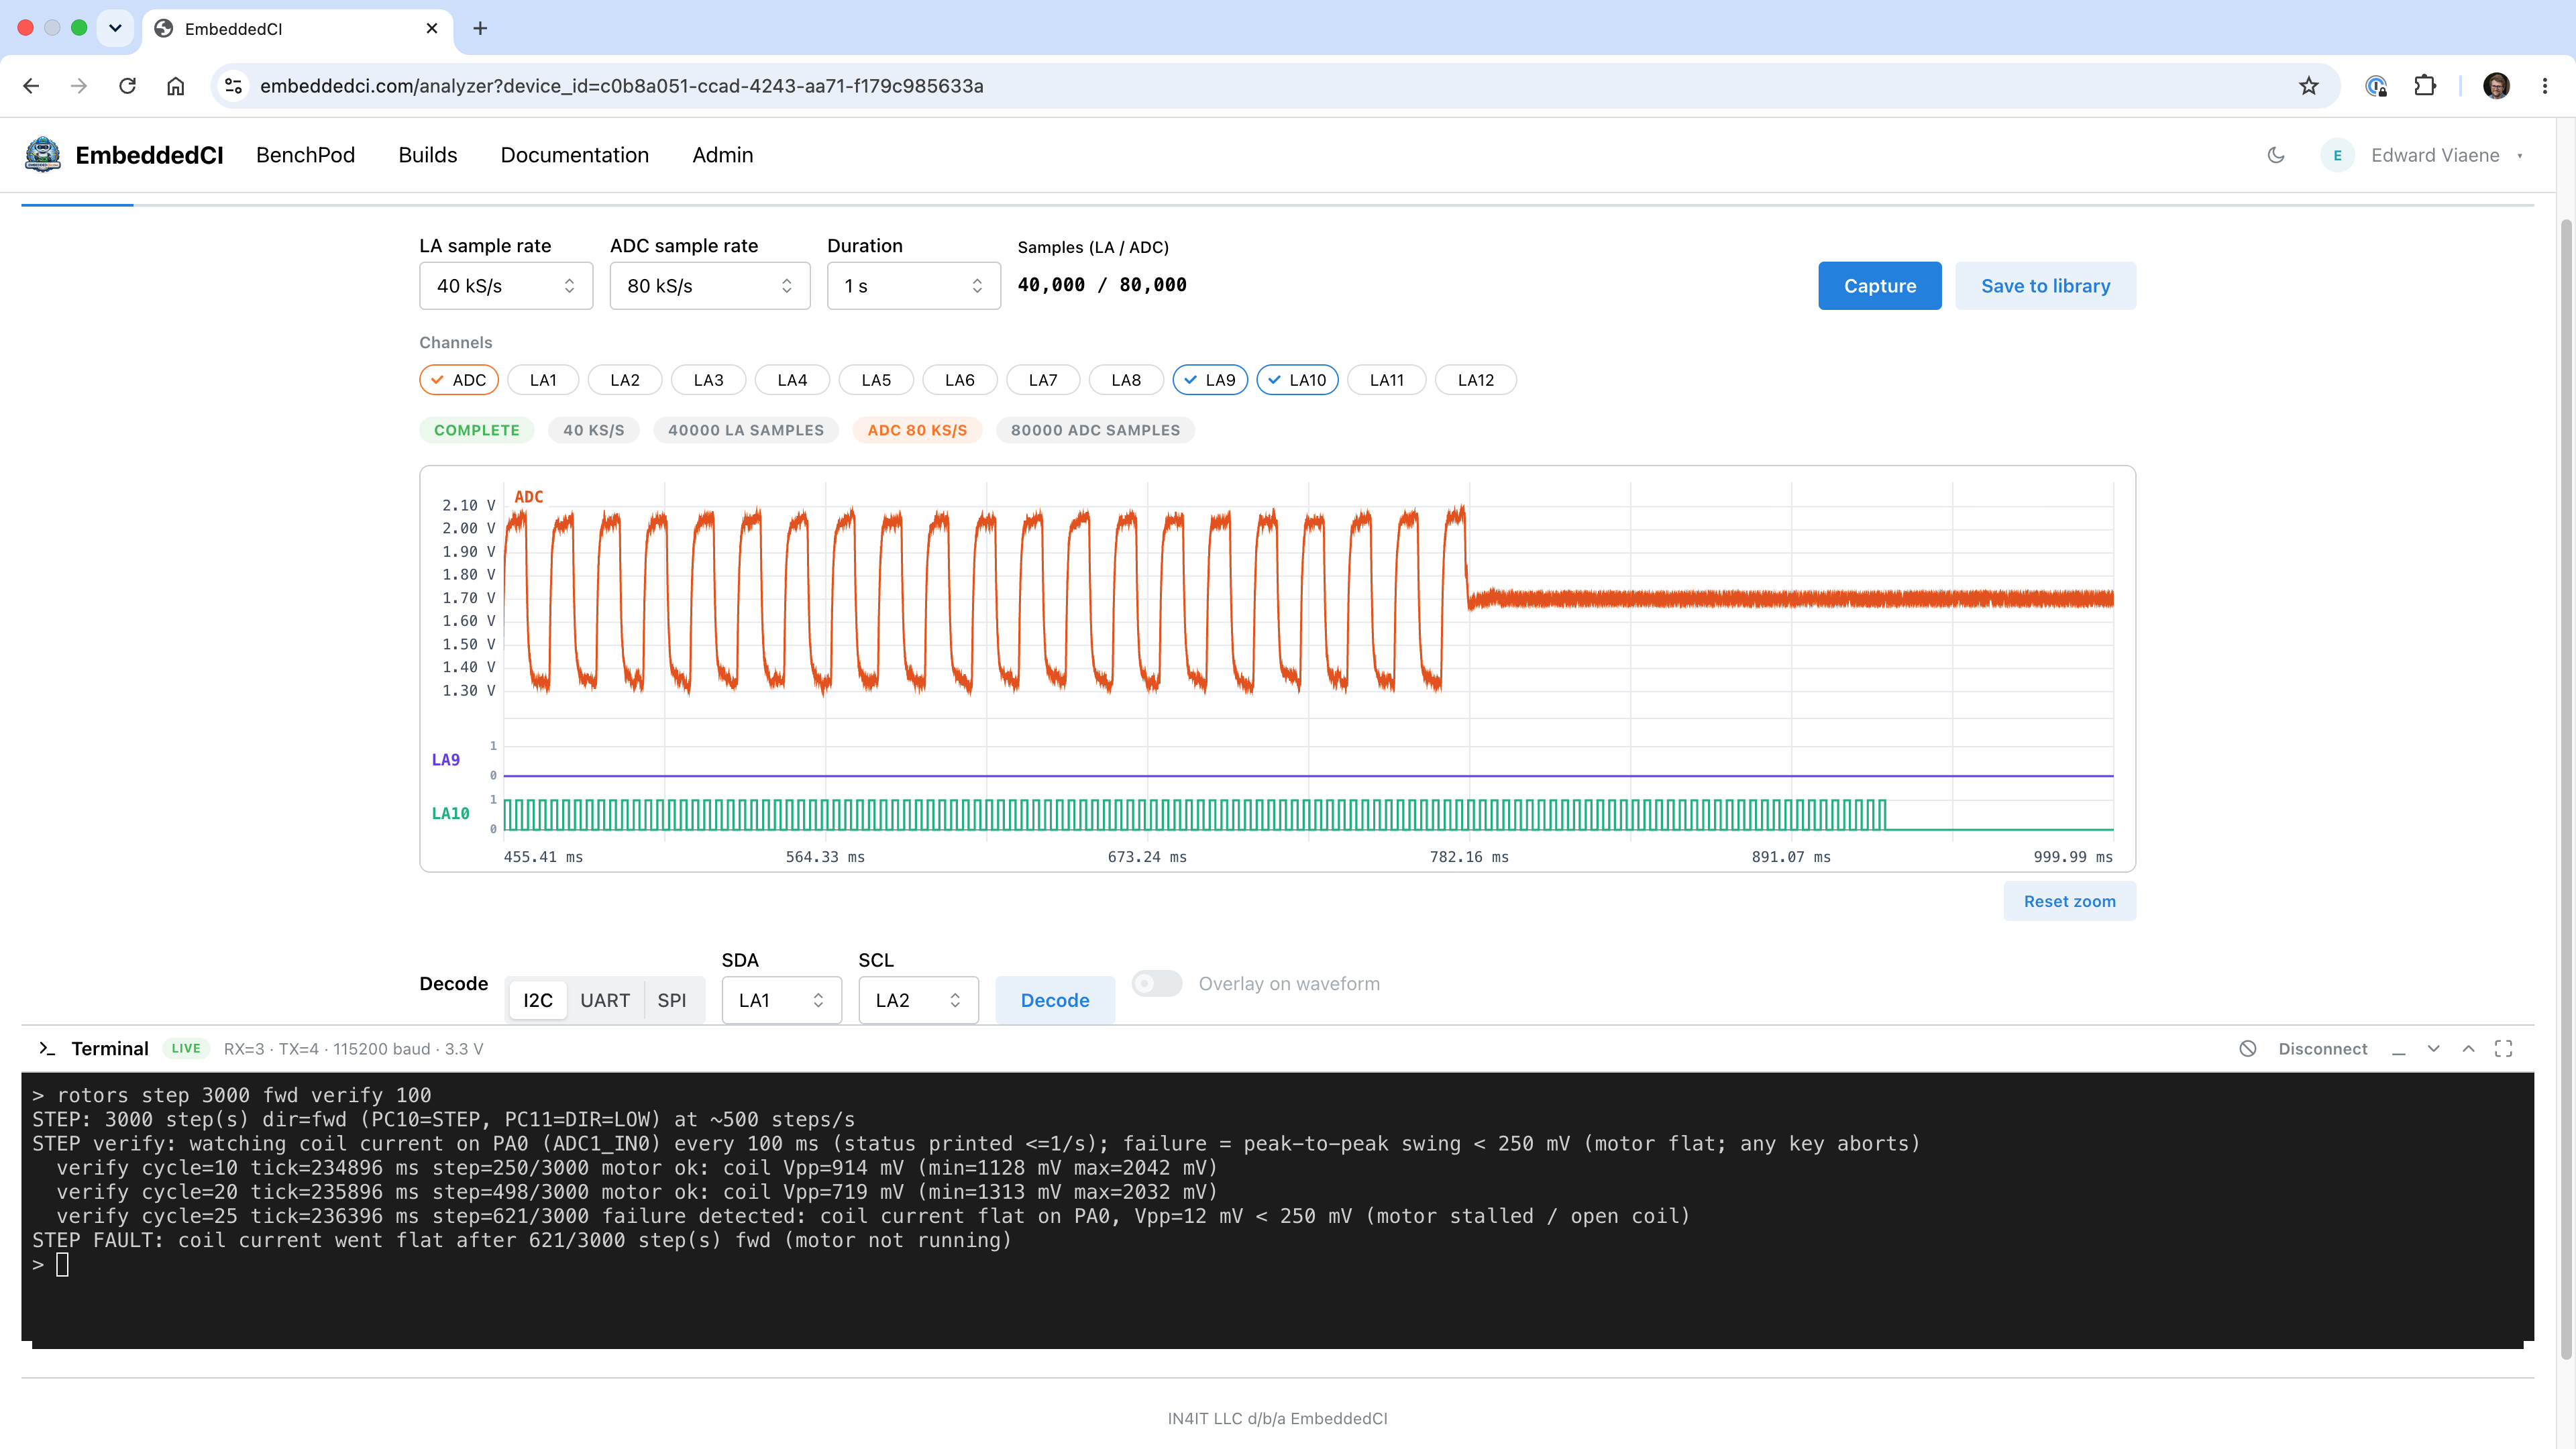This screenshot has width=2576, height=1449.
Task: Start a new Capture
Action: point(1880,286)
